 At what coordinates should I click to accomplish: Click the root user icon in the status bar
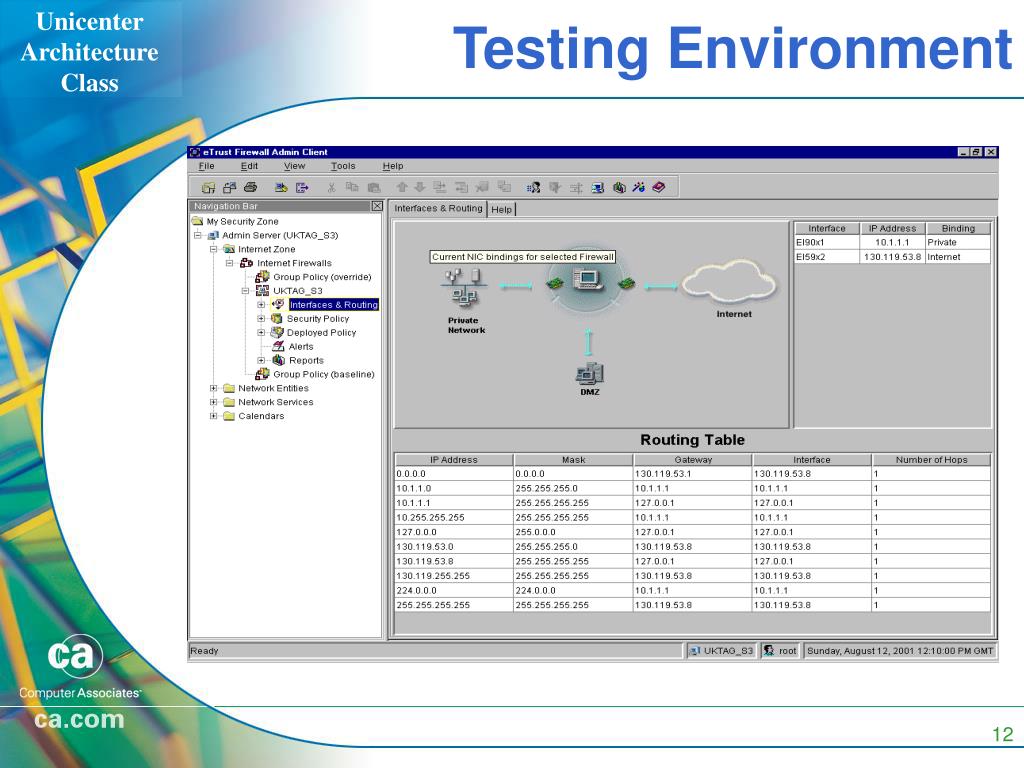coord(769,650)
